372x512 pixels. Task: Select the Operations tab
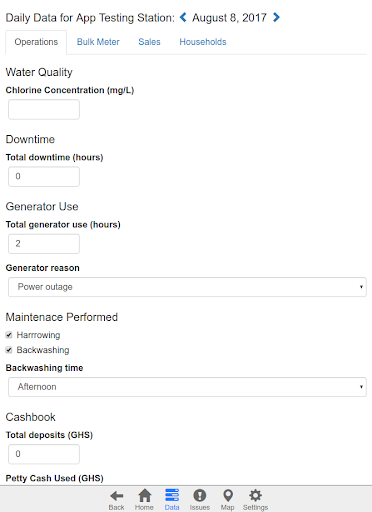pos(36,42)
